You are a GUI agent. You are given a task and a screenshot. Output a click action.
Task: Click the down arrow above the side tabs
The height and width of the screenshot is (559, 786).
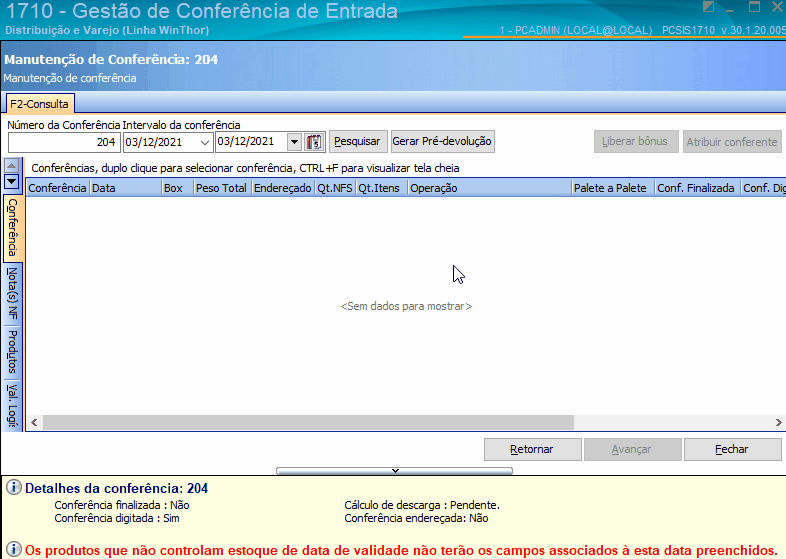click(x=12, y=181)
